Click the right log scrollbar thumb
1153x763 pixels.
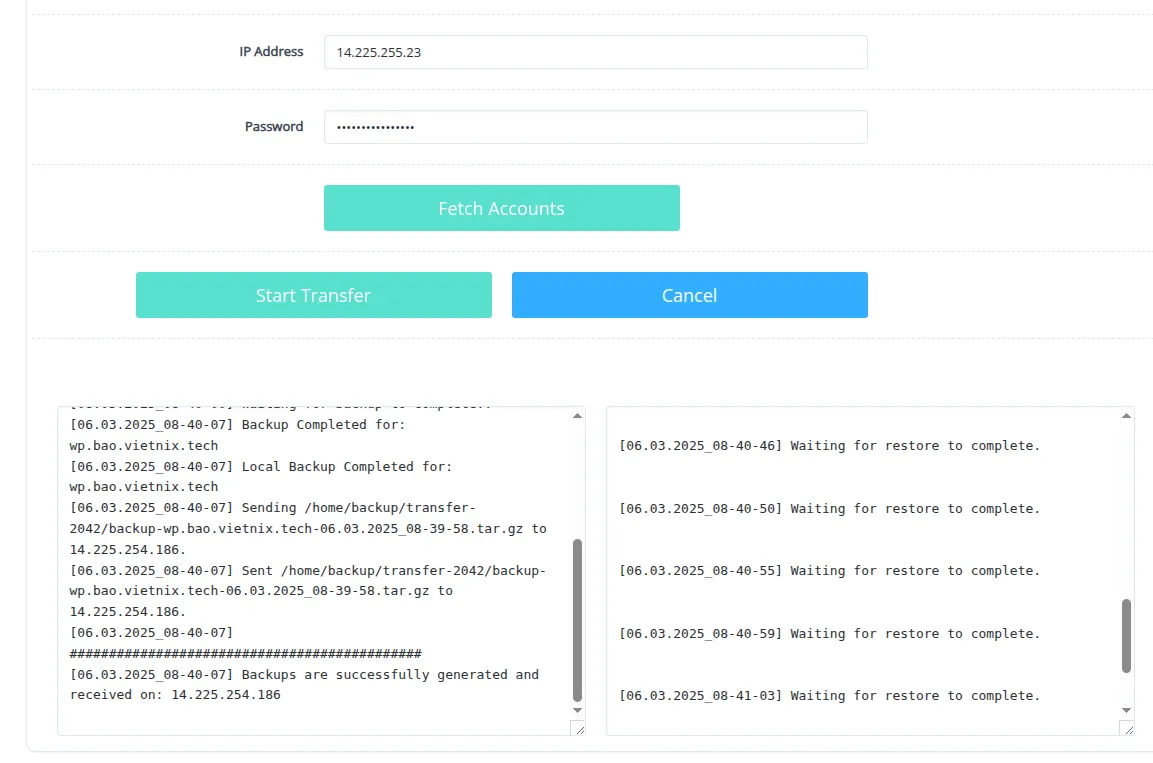[1126, 636]
